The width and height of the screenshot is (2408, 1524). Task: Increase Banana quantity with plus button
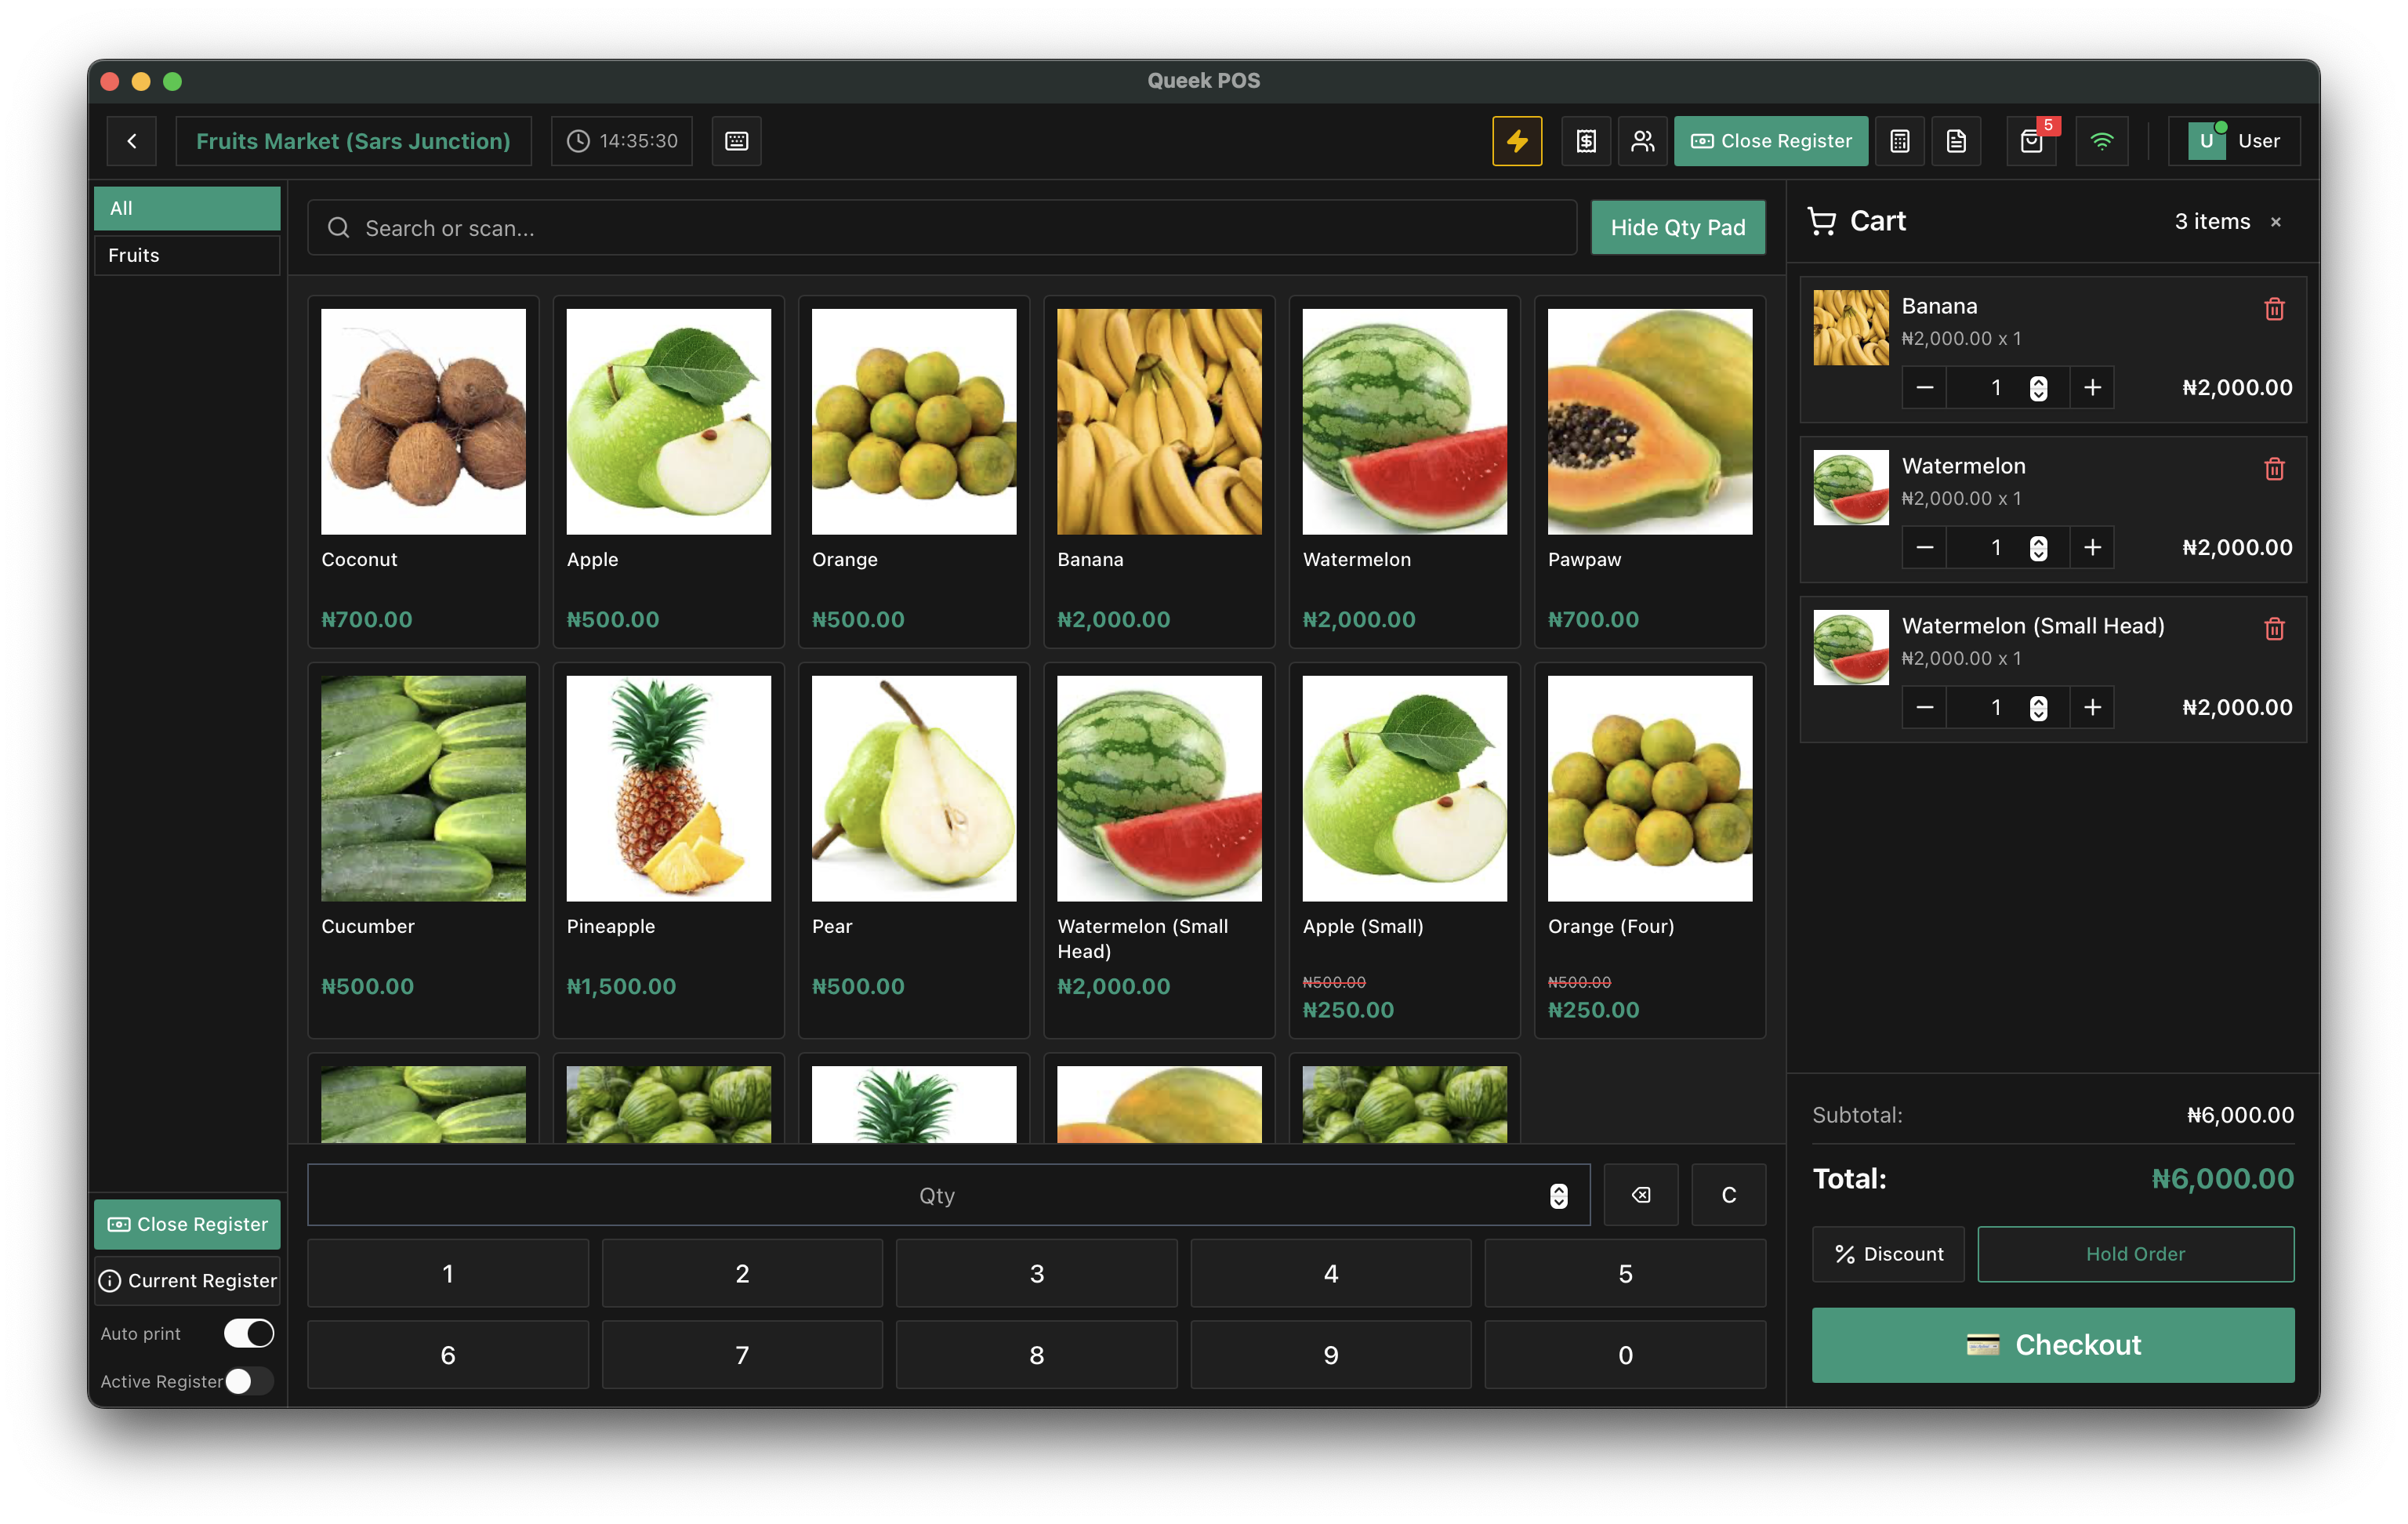click(x=2092, y=387)
